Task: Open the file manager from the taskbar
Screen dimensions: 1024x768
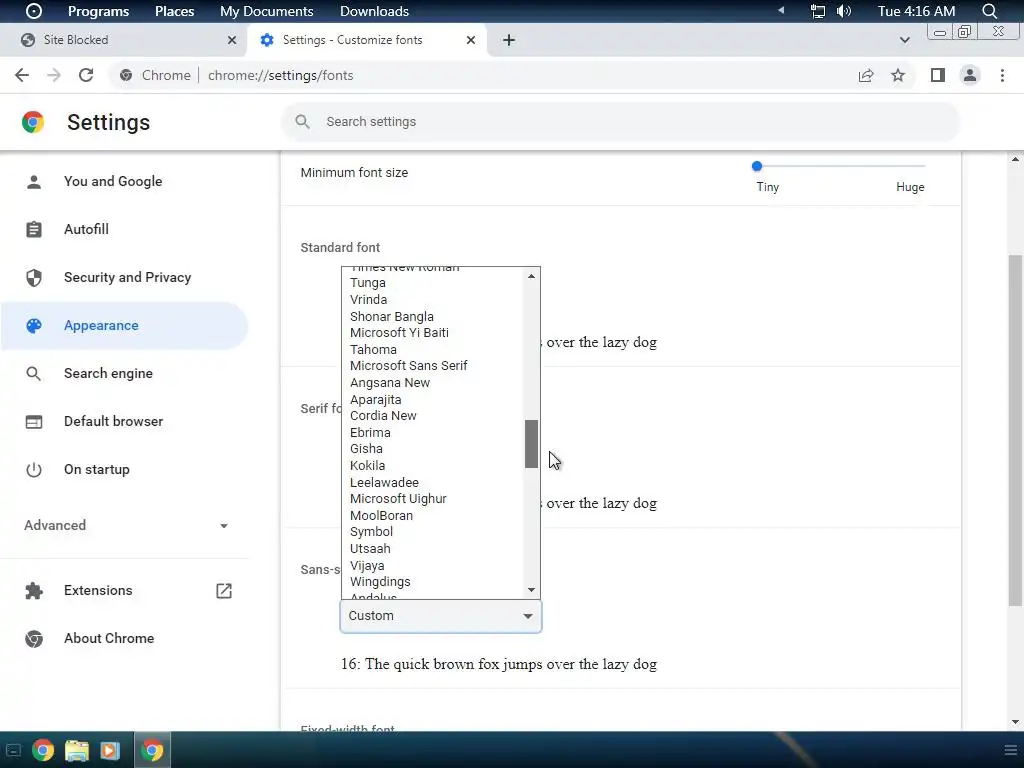Action: (76, 750)
